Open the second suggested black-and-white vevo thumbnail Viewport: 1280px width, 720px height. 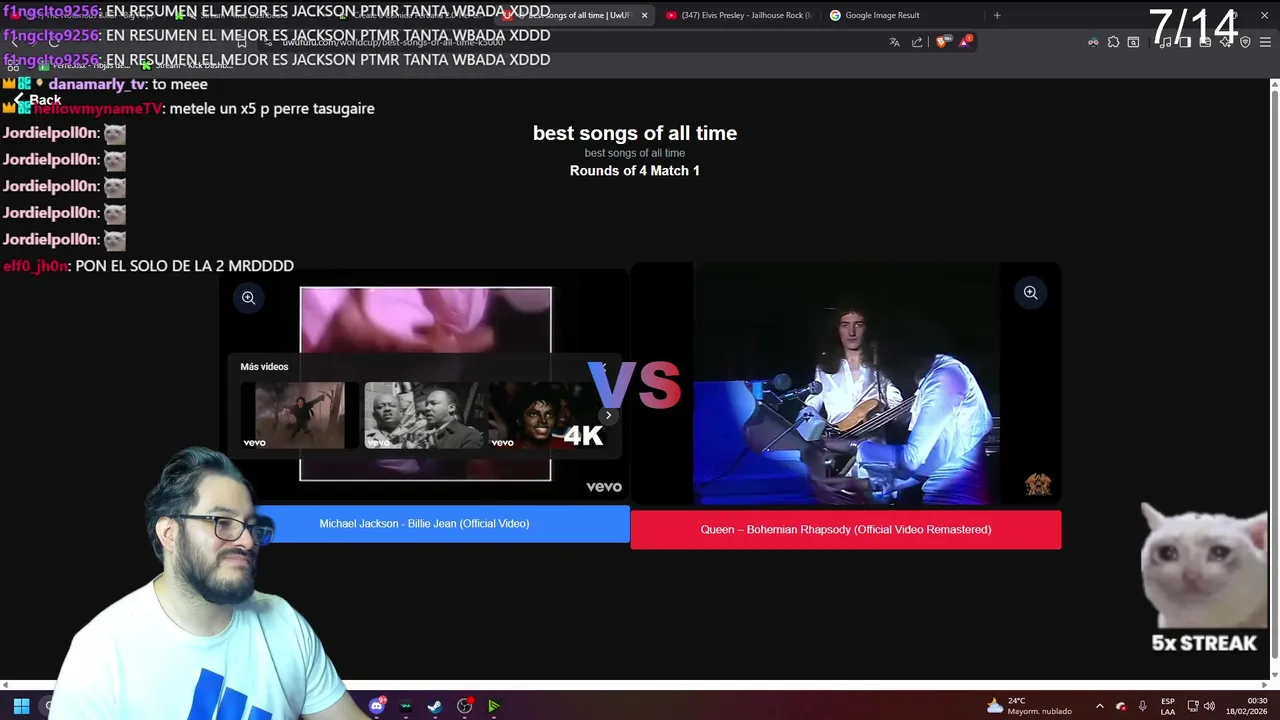[422, 415]
